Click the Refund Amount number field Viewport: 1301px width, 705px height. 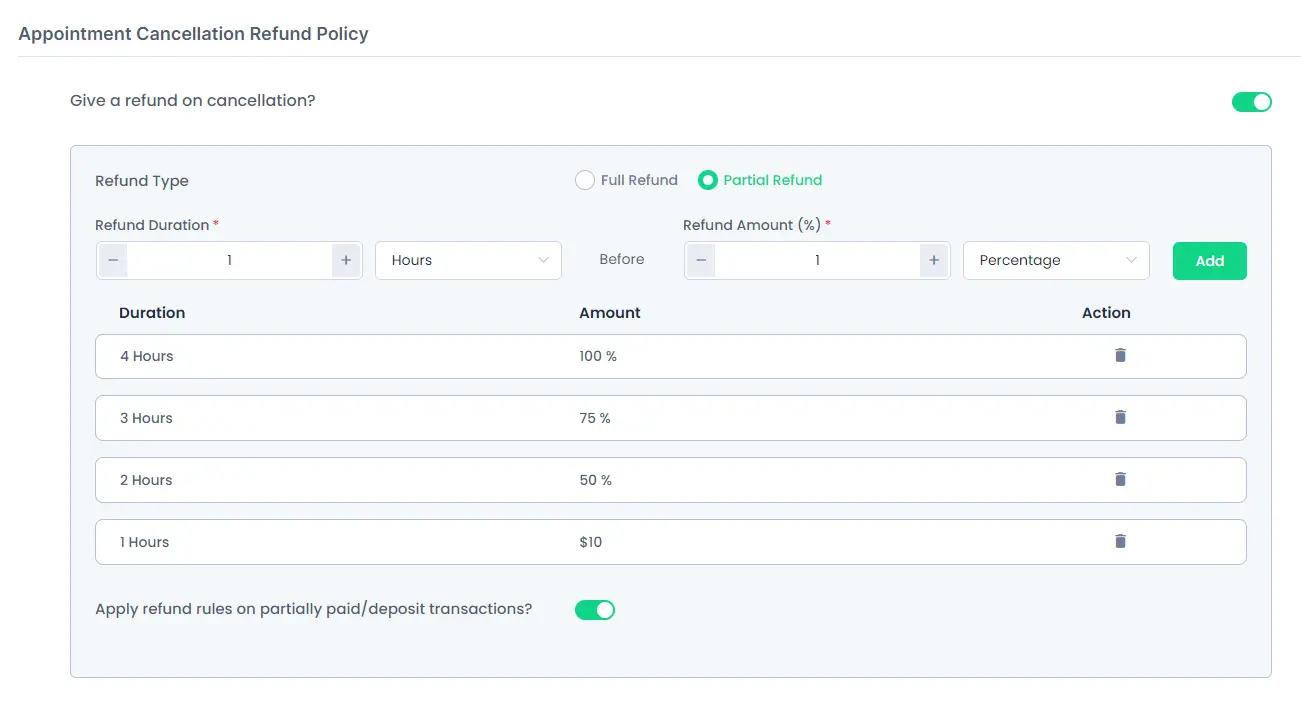pos(817,260)
